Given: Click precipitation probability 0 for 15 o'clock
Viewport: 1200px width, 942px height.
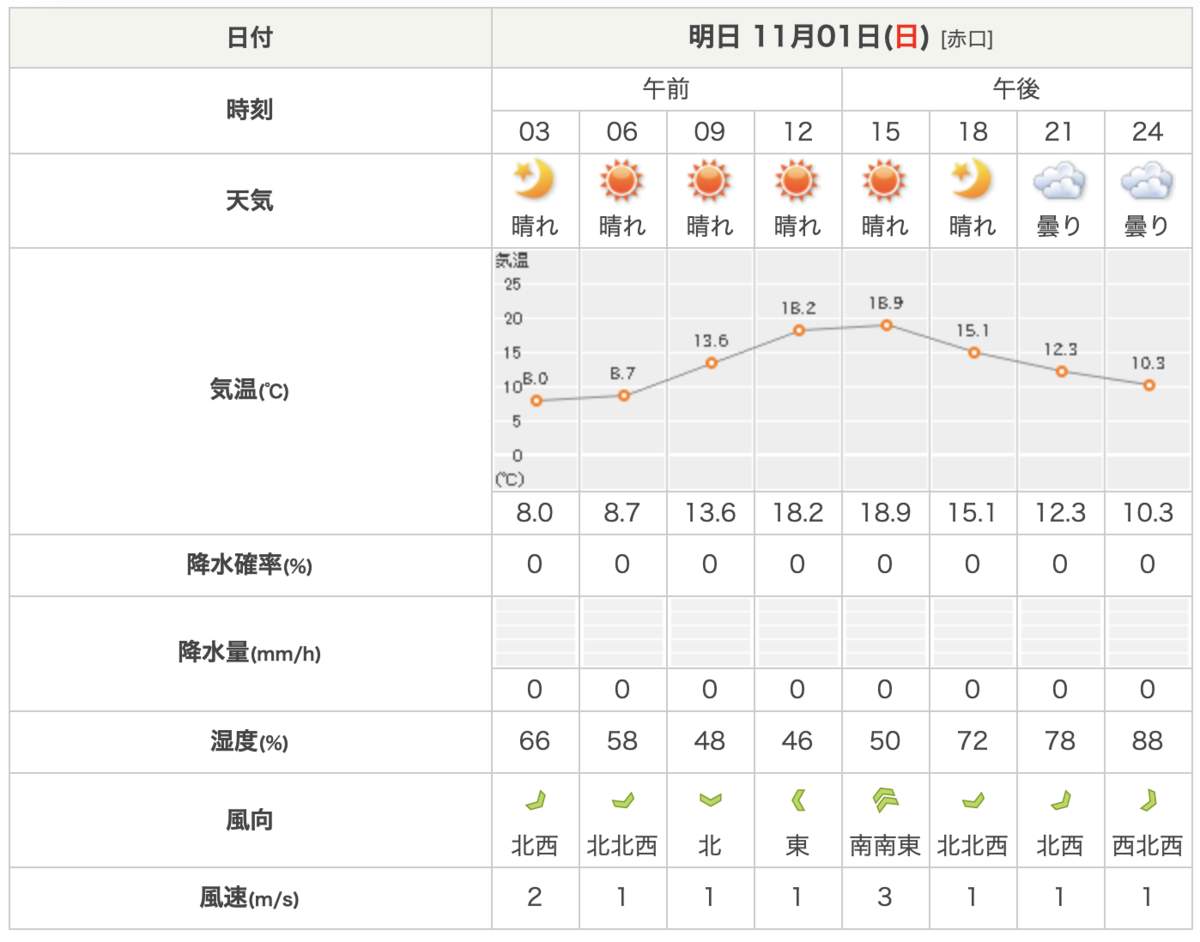Looking at the screenshot, I should (x=885, y=565).
